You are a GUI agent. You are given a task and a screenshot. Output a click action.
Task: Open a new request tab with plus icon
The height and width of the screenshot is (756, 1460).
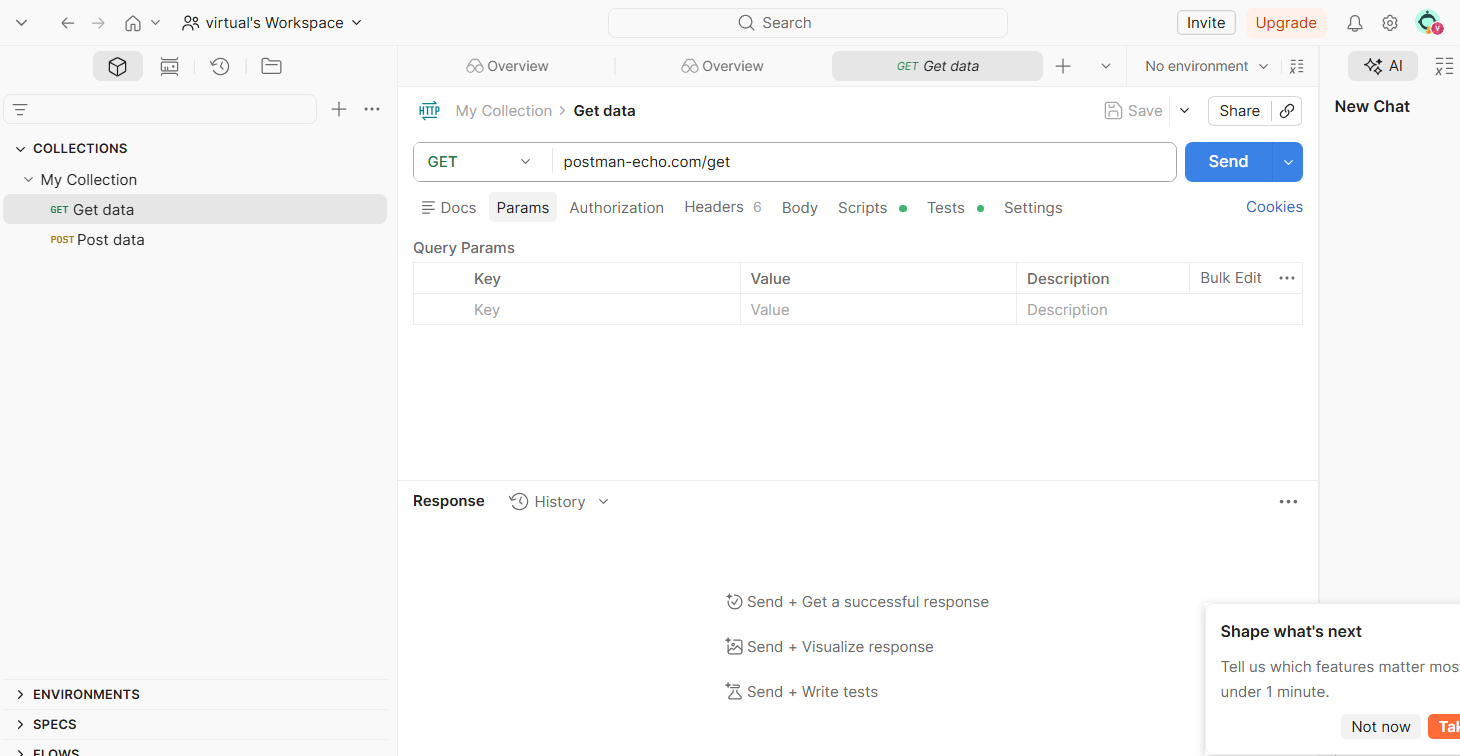pyautogui.click(x=1063, y=66)
